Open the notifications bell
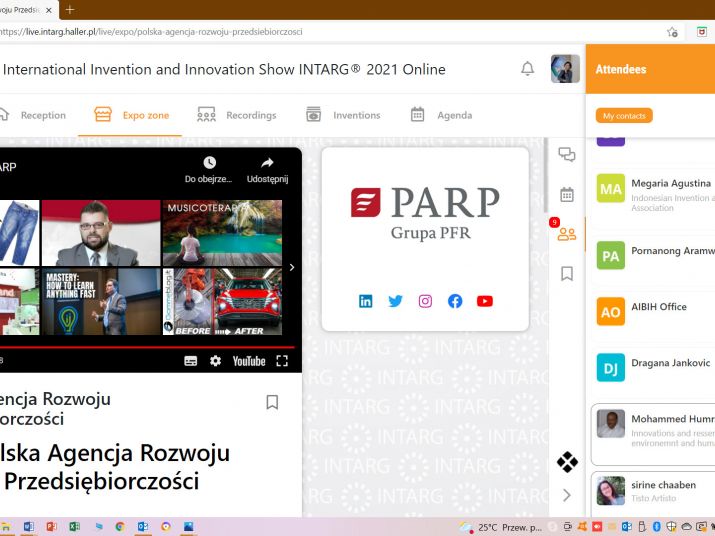Viewport: 715px width, 536px height. point(527,69)
